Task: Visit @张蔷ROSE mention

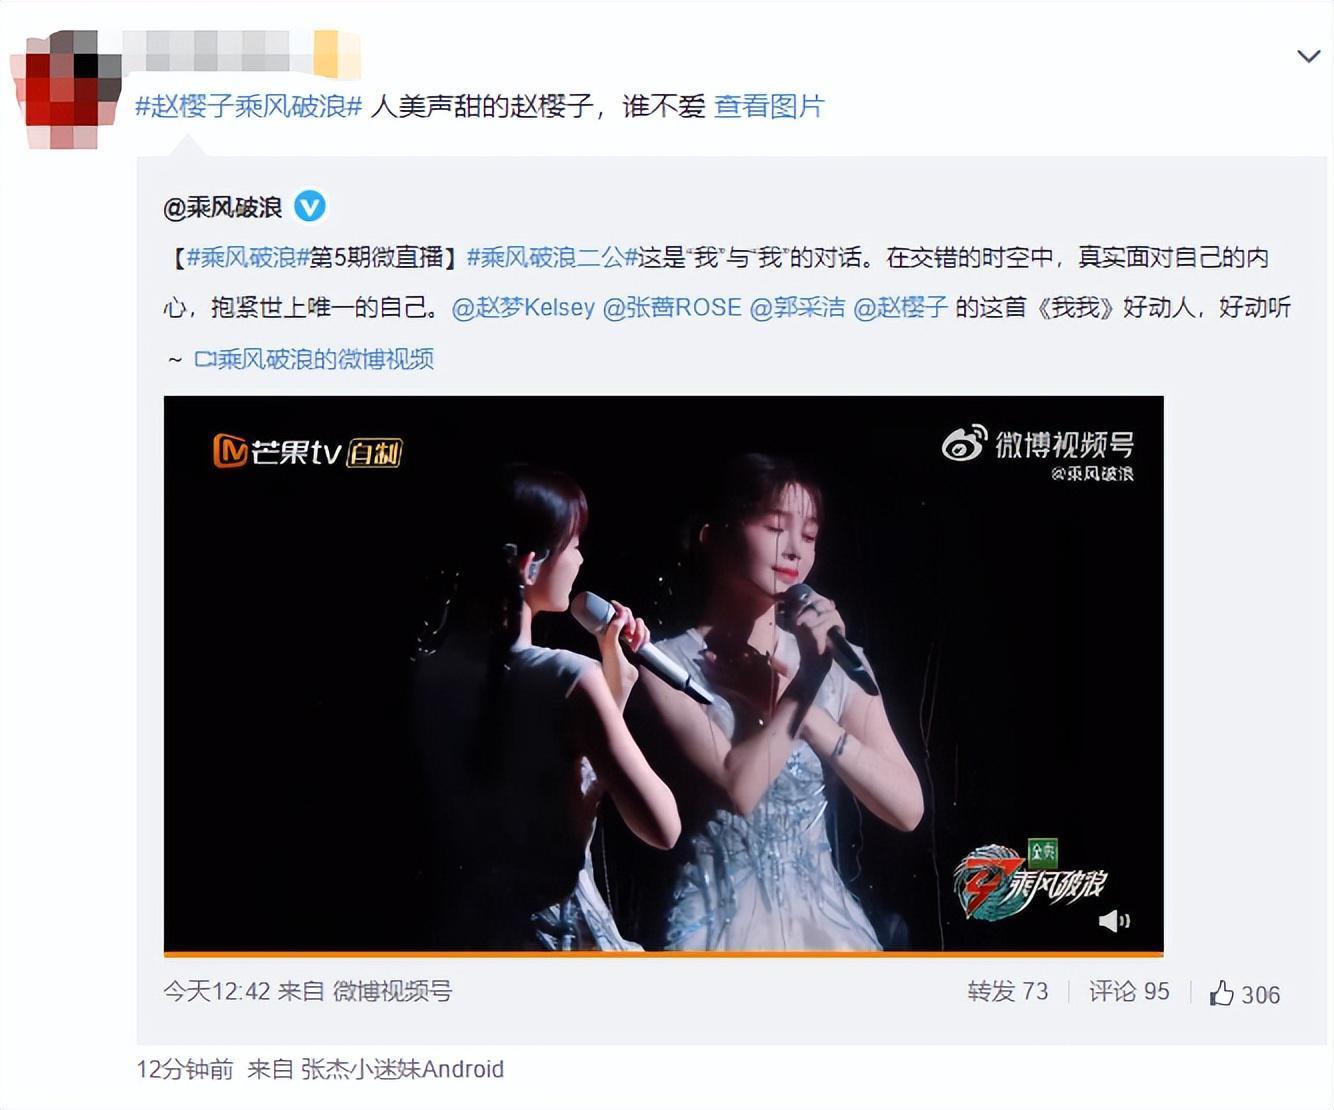Action: click(x=672, y=307)
